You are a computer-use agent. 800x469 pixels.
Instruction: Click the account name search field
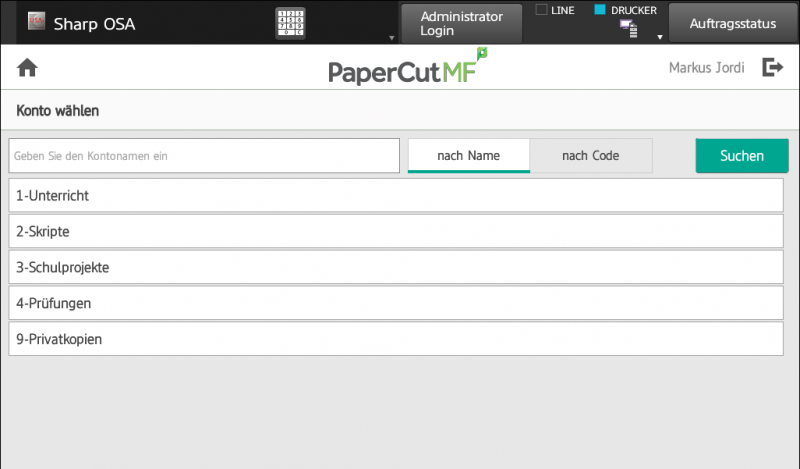(204, 156)
